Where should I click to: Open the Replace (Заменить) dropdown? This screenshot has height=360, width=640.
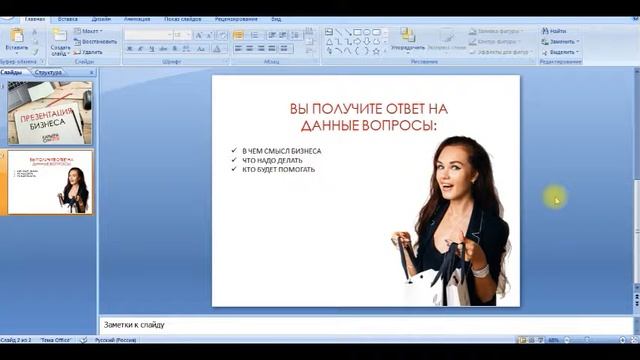[560, 42]
